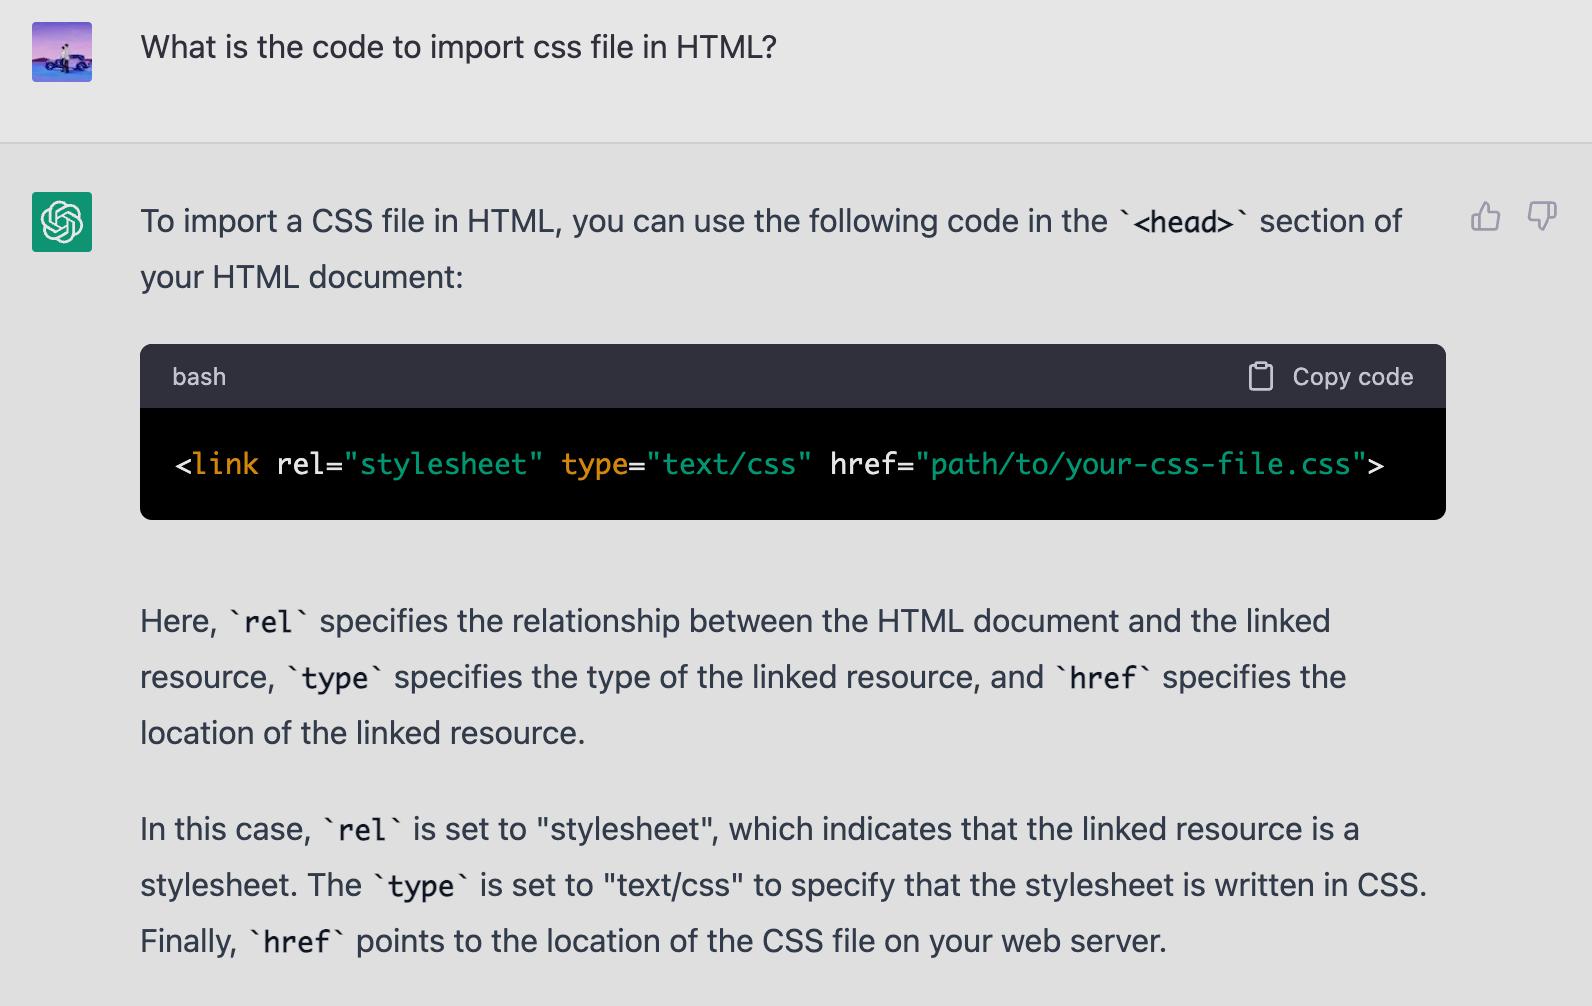1592x1006 pixels.
Task: Click the user profile avatar image
Action: (62, 52)
